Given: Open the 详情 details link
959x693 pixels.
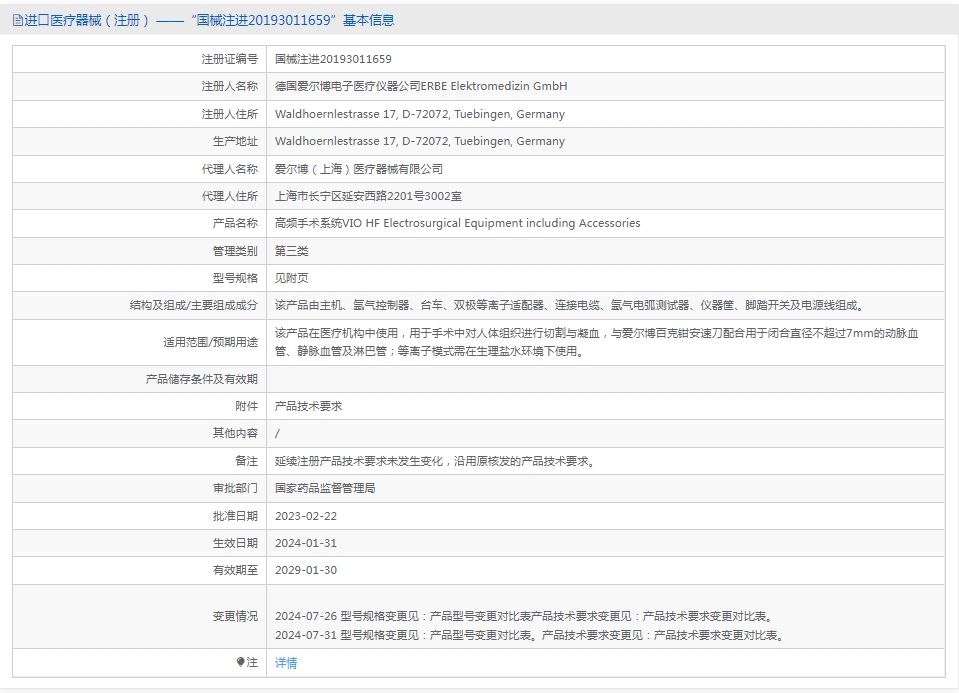Looking at the screenshot, I should [x=286, y=662].
